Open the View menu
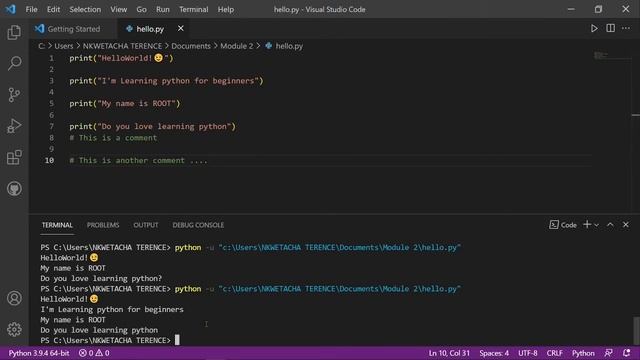Viewport: 640px width, 360px height. (x=118, y=9)
